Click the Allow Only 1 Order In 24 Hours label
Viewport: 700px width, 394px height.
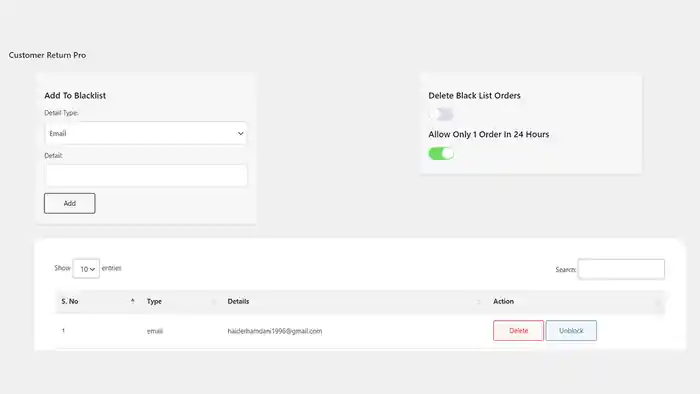point(488,134)
